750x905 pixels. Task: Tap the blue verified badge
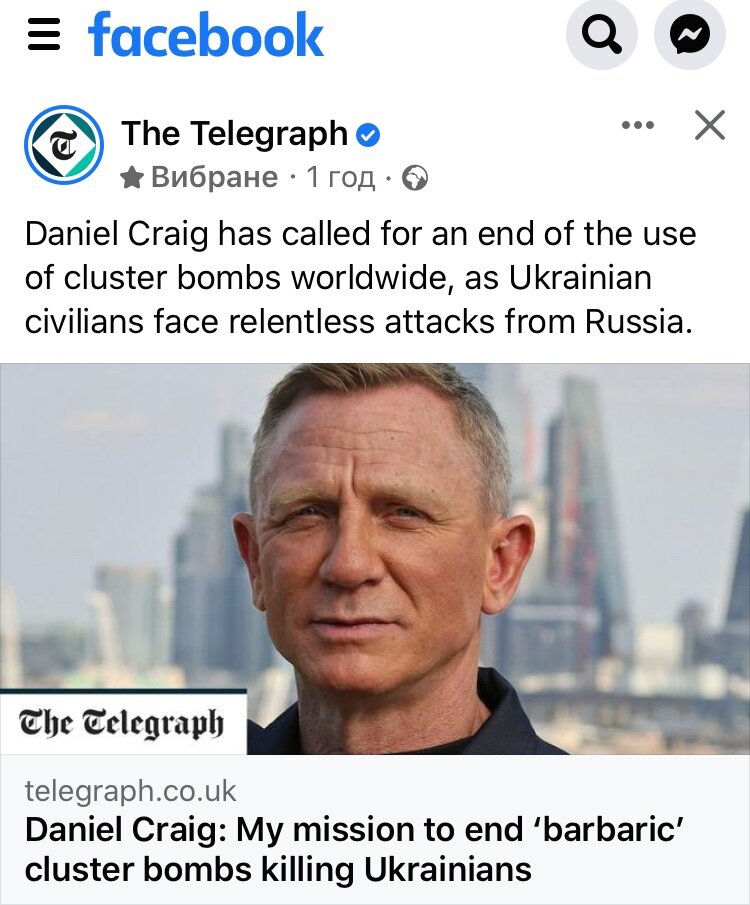click(368, 135)
